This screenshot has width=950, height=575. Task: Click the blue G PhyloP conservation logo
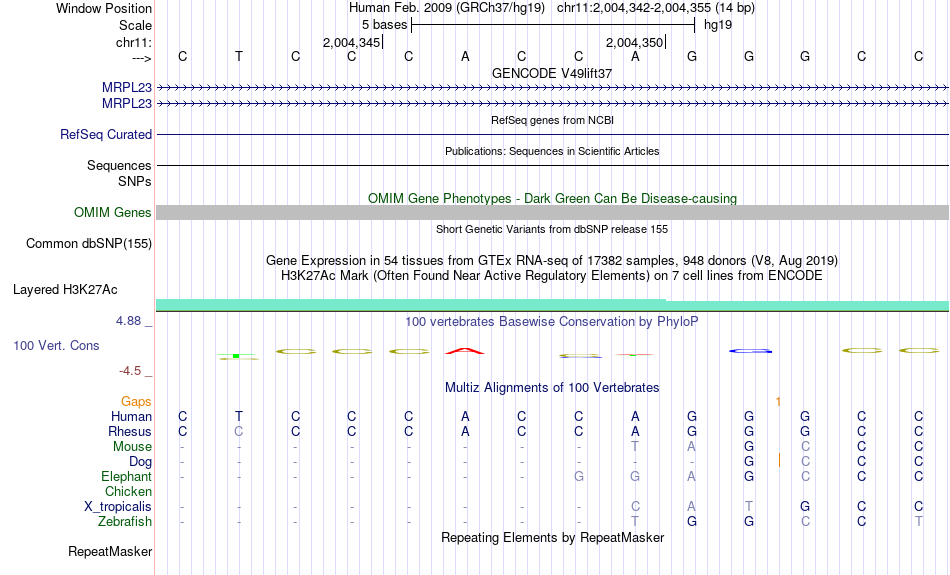point(750,351)
